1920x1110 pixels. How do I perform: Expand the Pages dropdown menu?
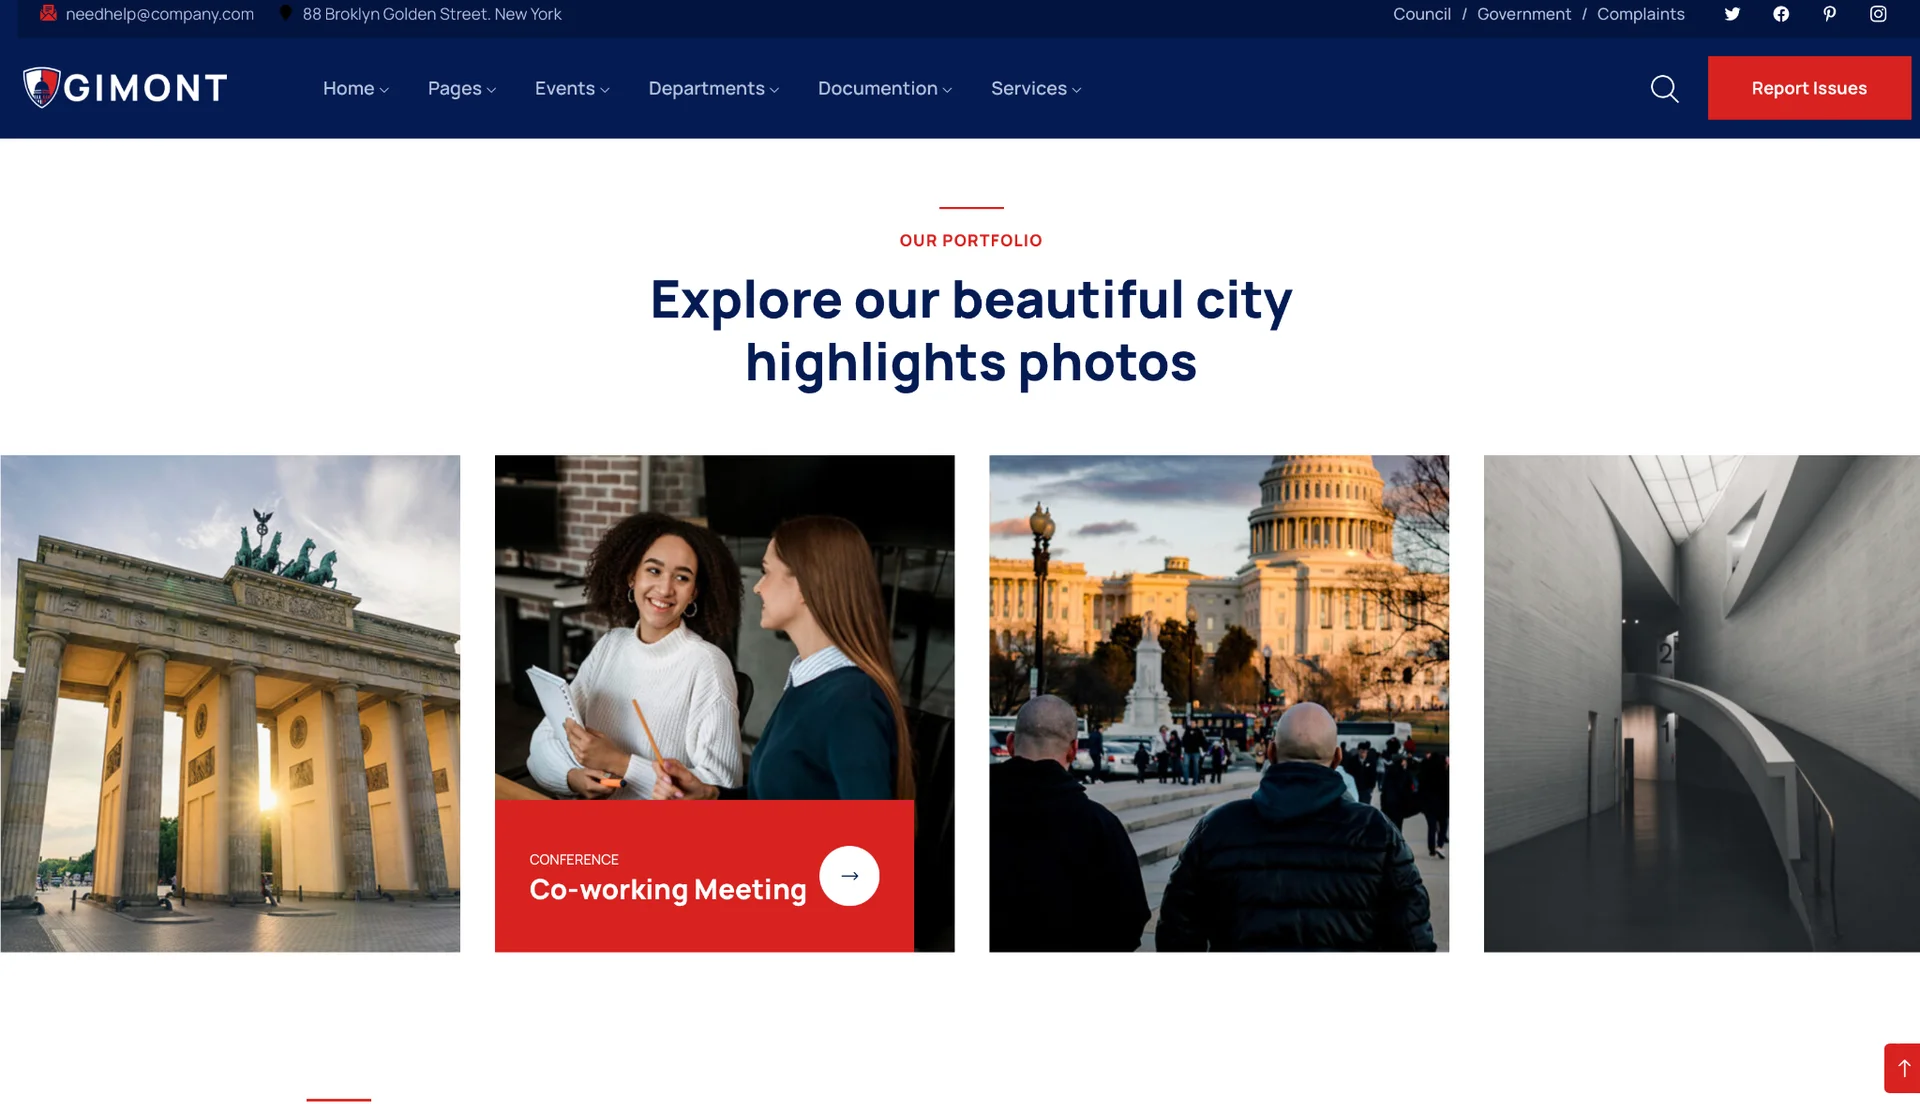tap(461, 89)
